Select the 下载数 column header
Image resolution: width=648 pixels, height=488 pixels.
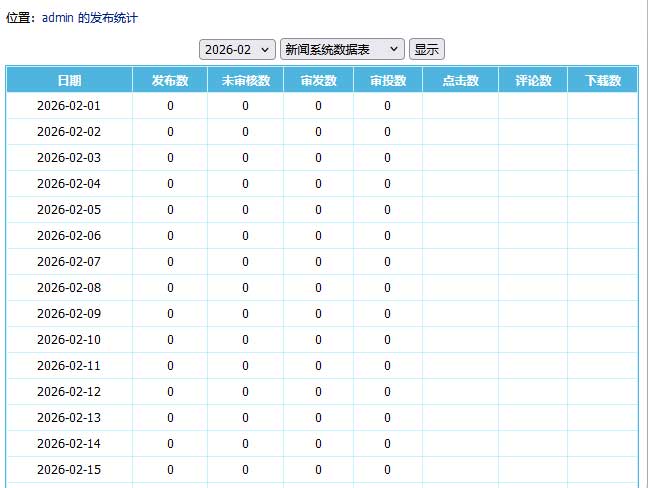603,80
